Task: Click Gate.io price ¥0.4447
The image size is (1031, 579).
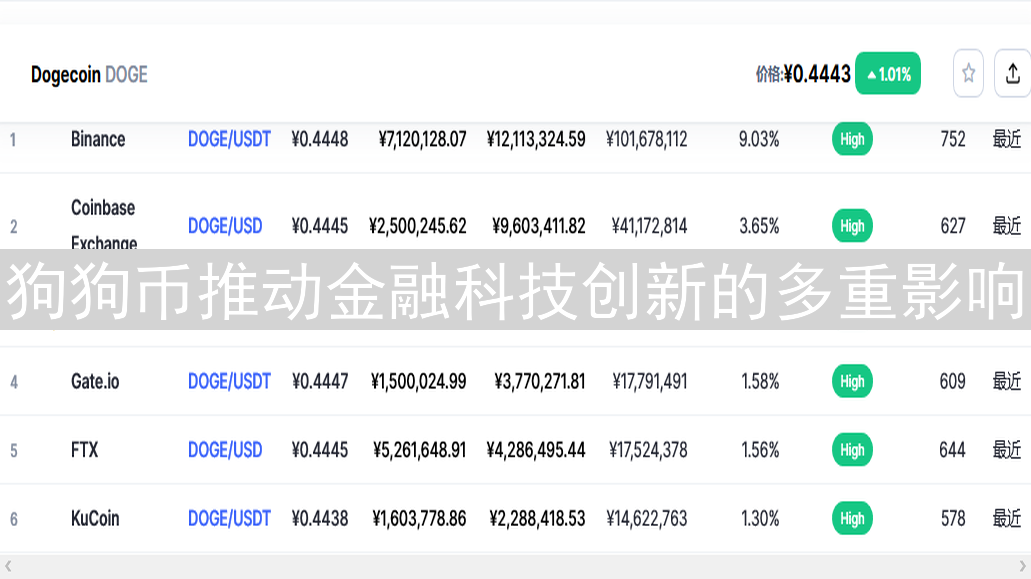Action: (x=320, y=381)
